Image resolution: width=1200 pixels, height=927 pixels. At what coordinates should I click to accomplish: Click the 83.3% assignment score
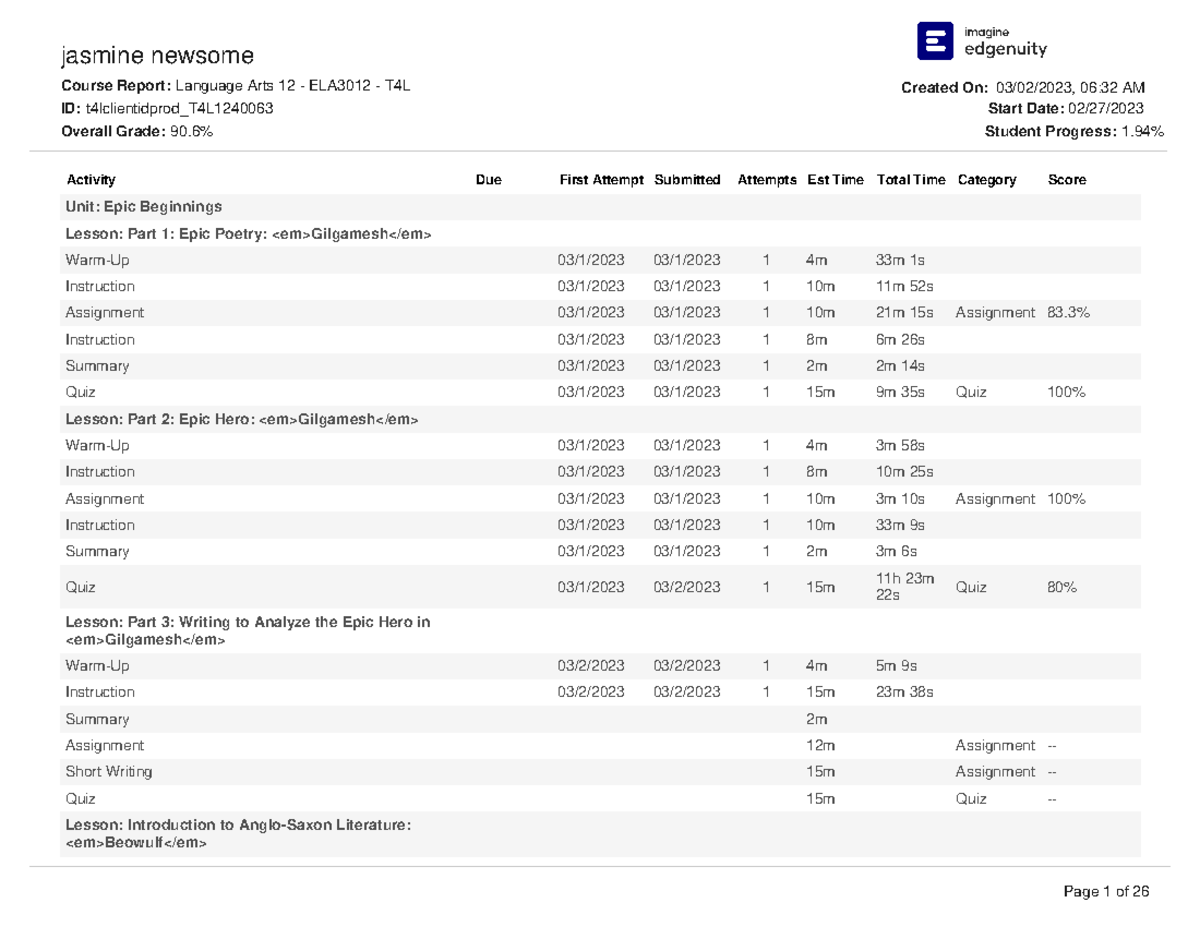1068,313
